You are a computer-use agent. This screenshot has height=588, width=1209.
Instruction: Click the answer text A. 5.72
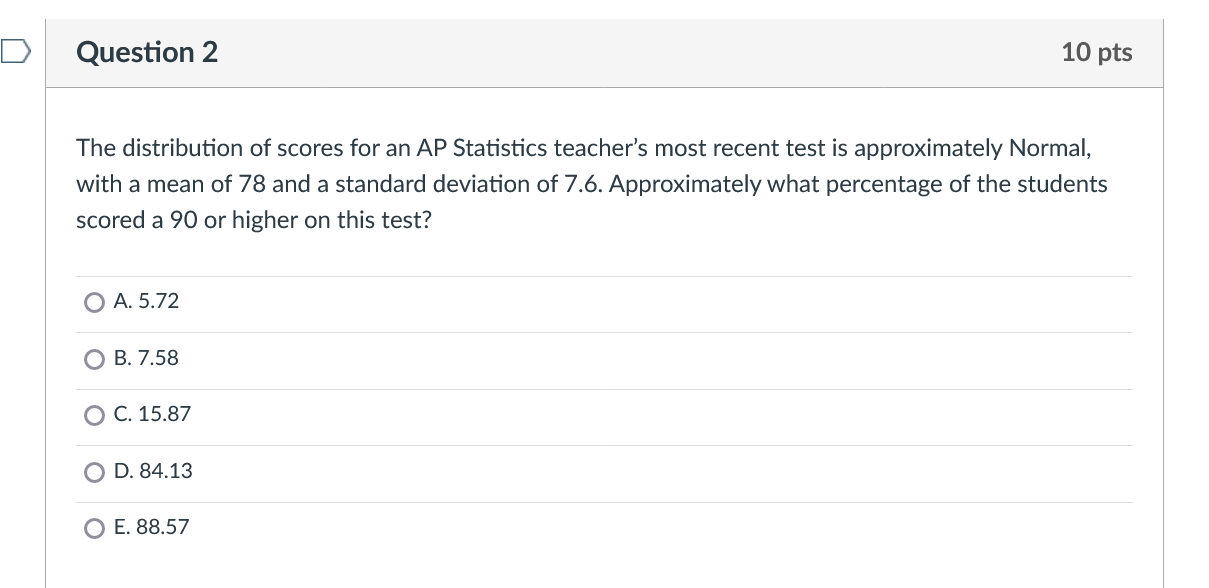coord(146,301)
